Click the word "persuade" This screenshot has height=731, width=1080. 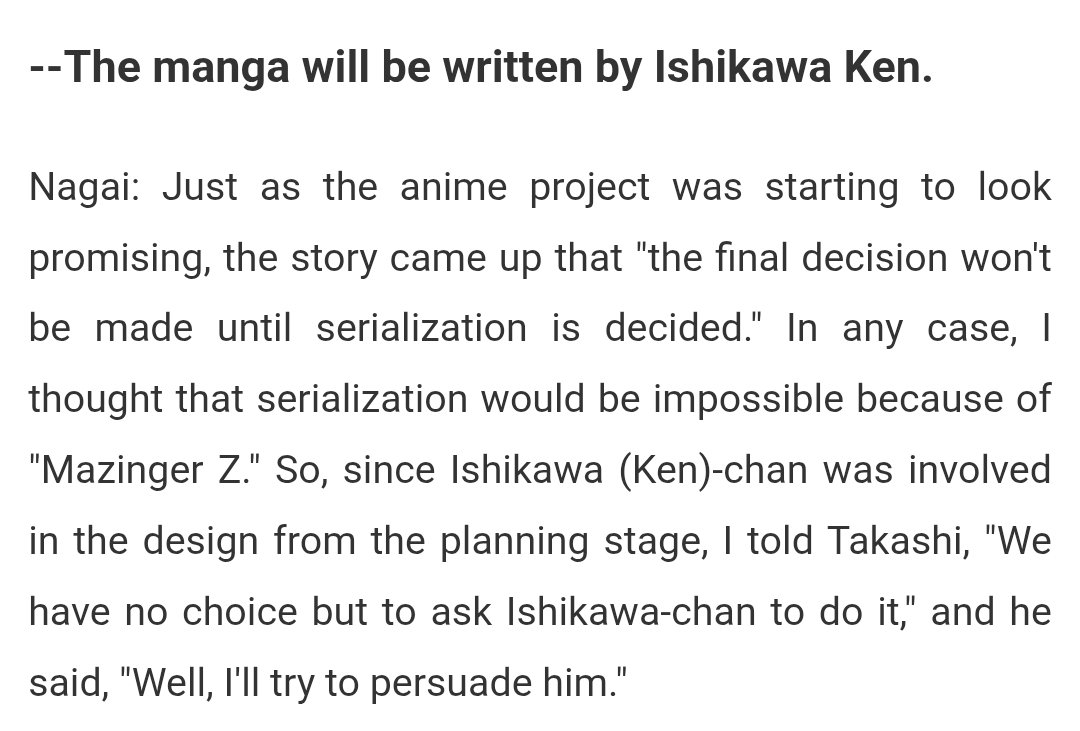coord(452,685)
